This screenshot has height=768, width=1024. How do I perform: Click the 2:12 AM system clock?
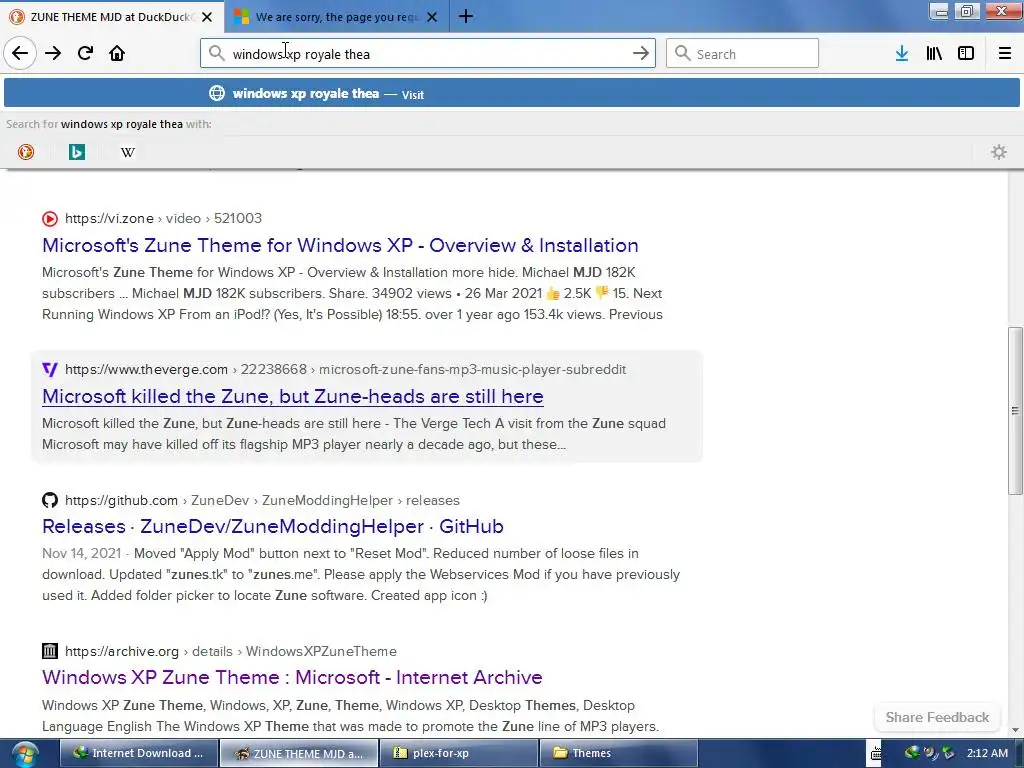pyautogui.click(x=987, y=753)
